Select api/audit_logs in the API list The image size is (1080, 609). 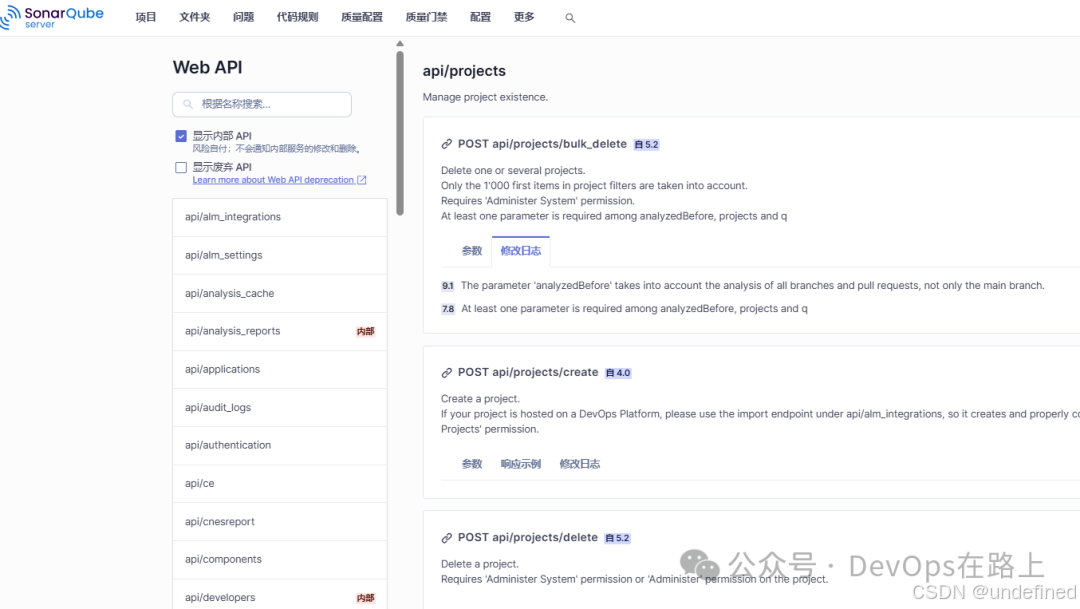(280, 408)
